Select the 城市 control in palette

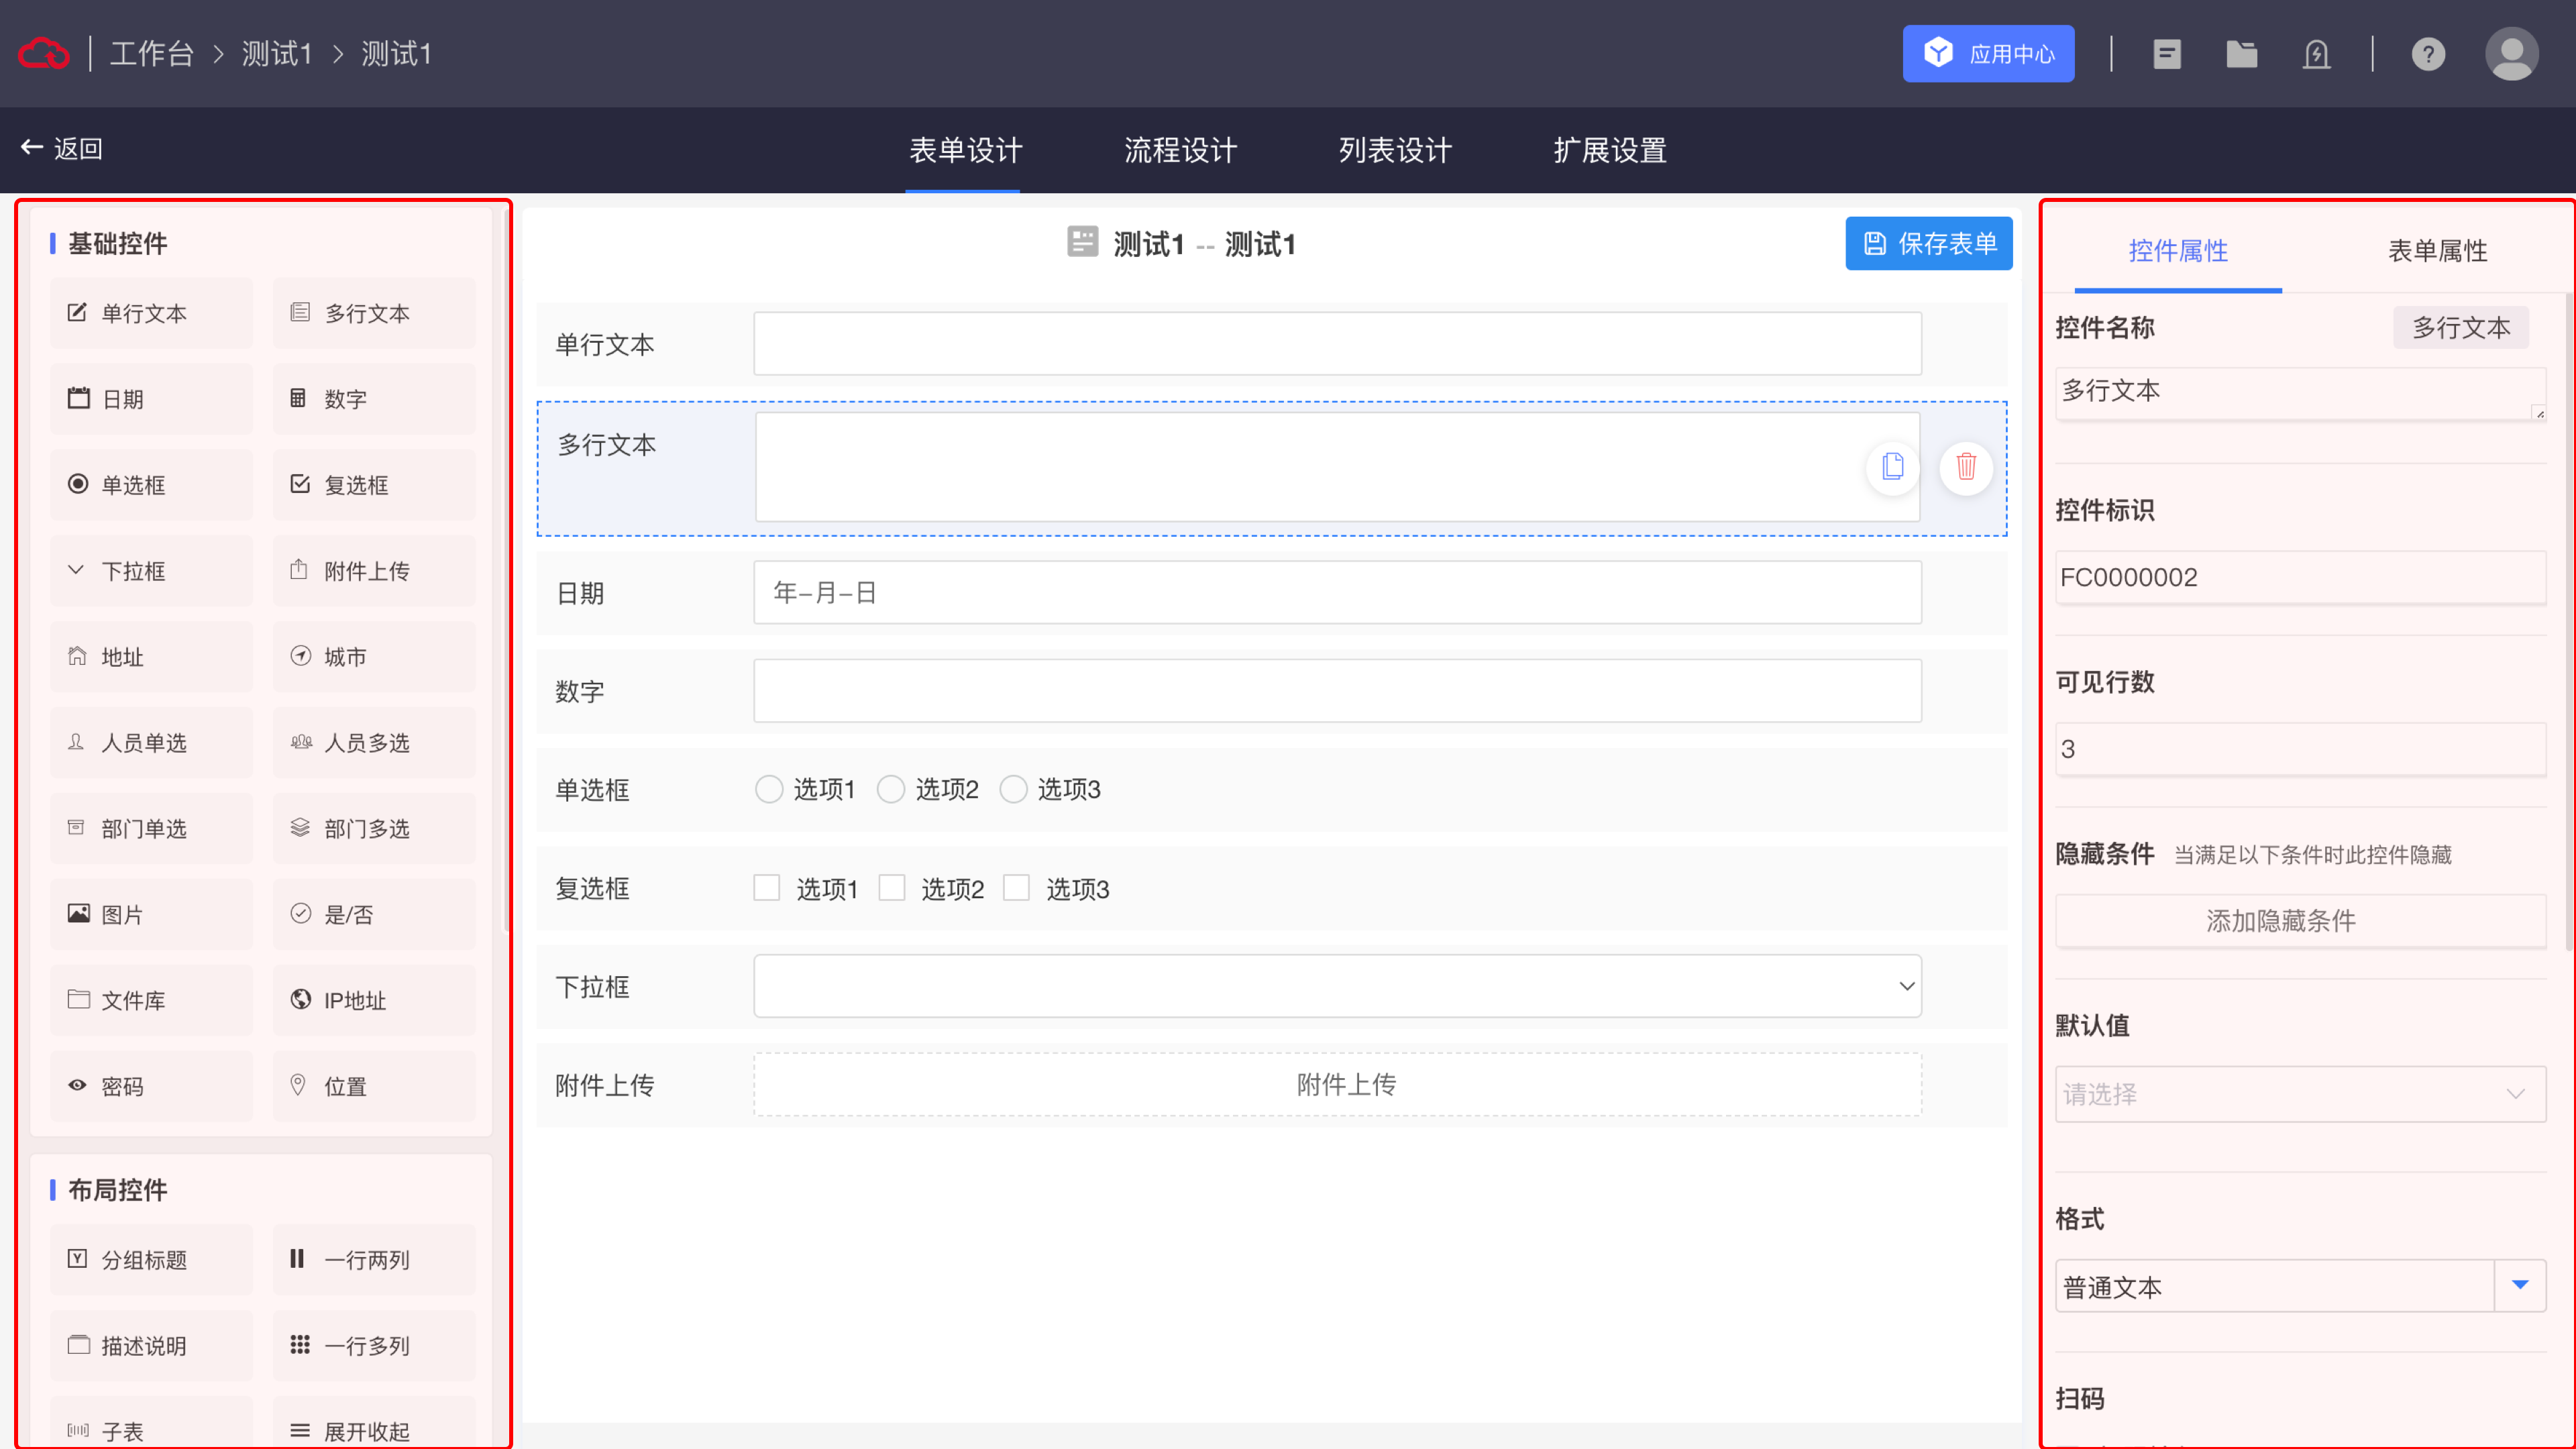click(x=374, y=657)
